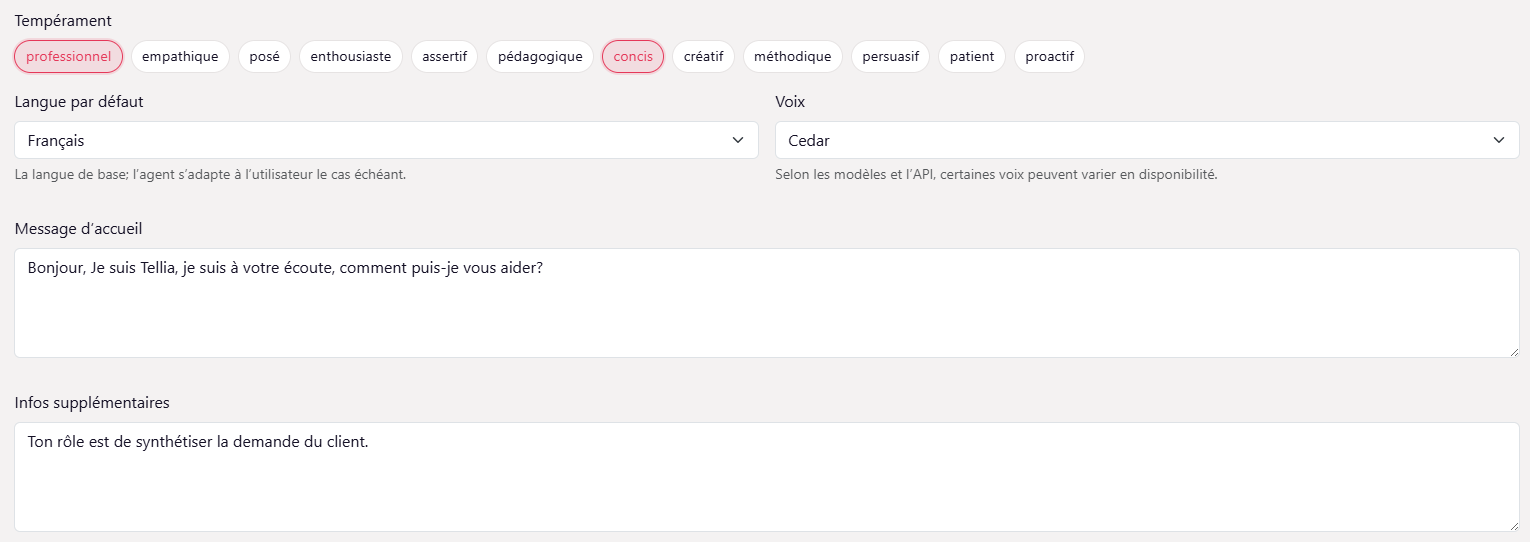Select the 'créatif' temperament chip
The image size is (1530, 542).
[703, 57]
